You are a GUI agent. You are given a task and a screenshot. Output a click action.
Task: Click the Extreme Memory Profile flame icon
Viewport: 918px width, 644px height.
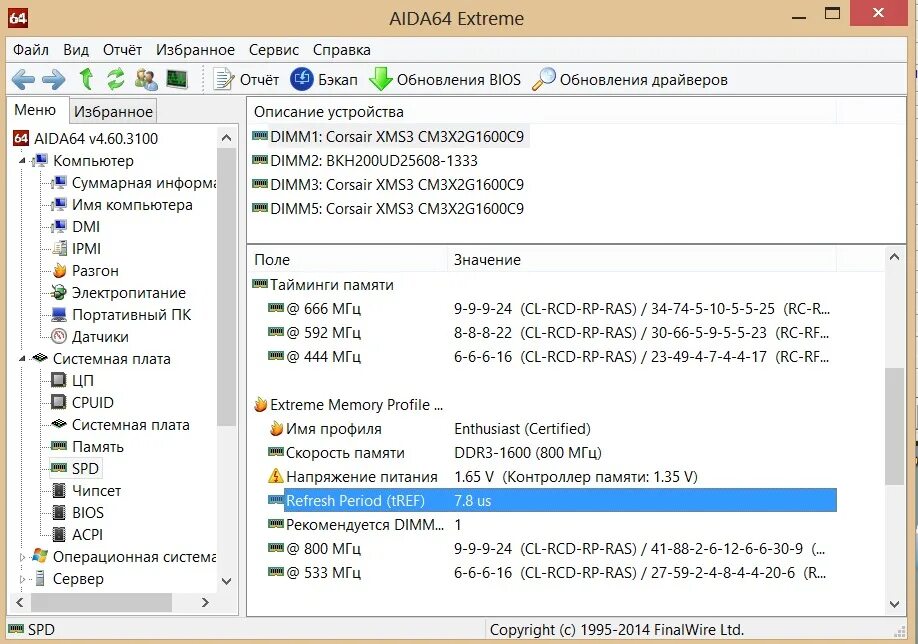(x=261, y=405)
